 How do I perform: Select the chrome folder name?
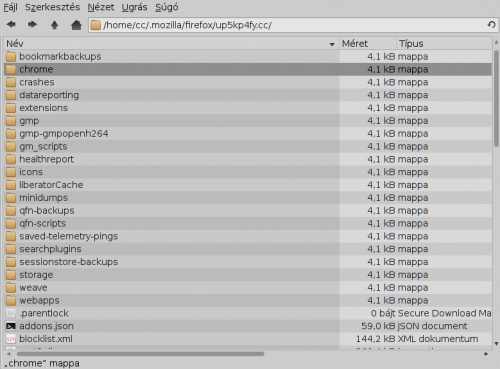[x=36, y=69]
